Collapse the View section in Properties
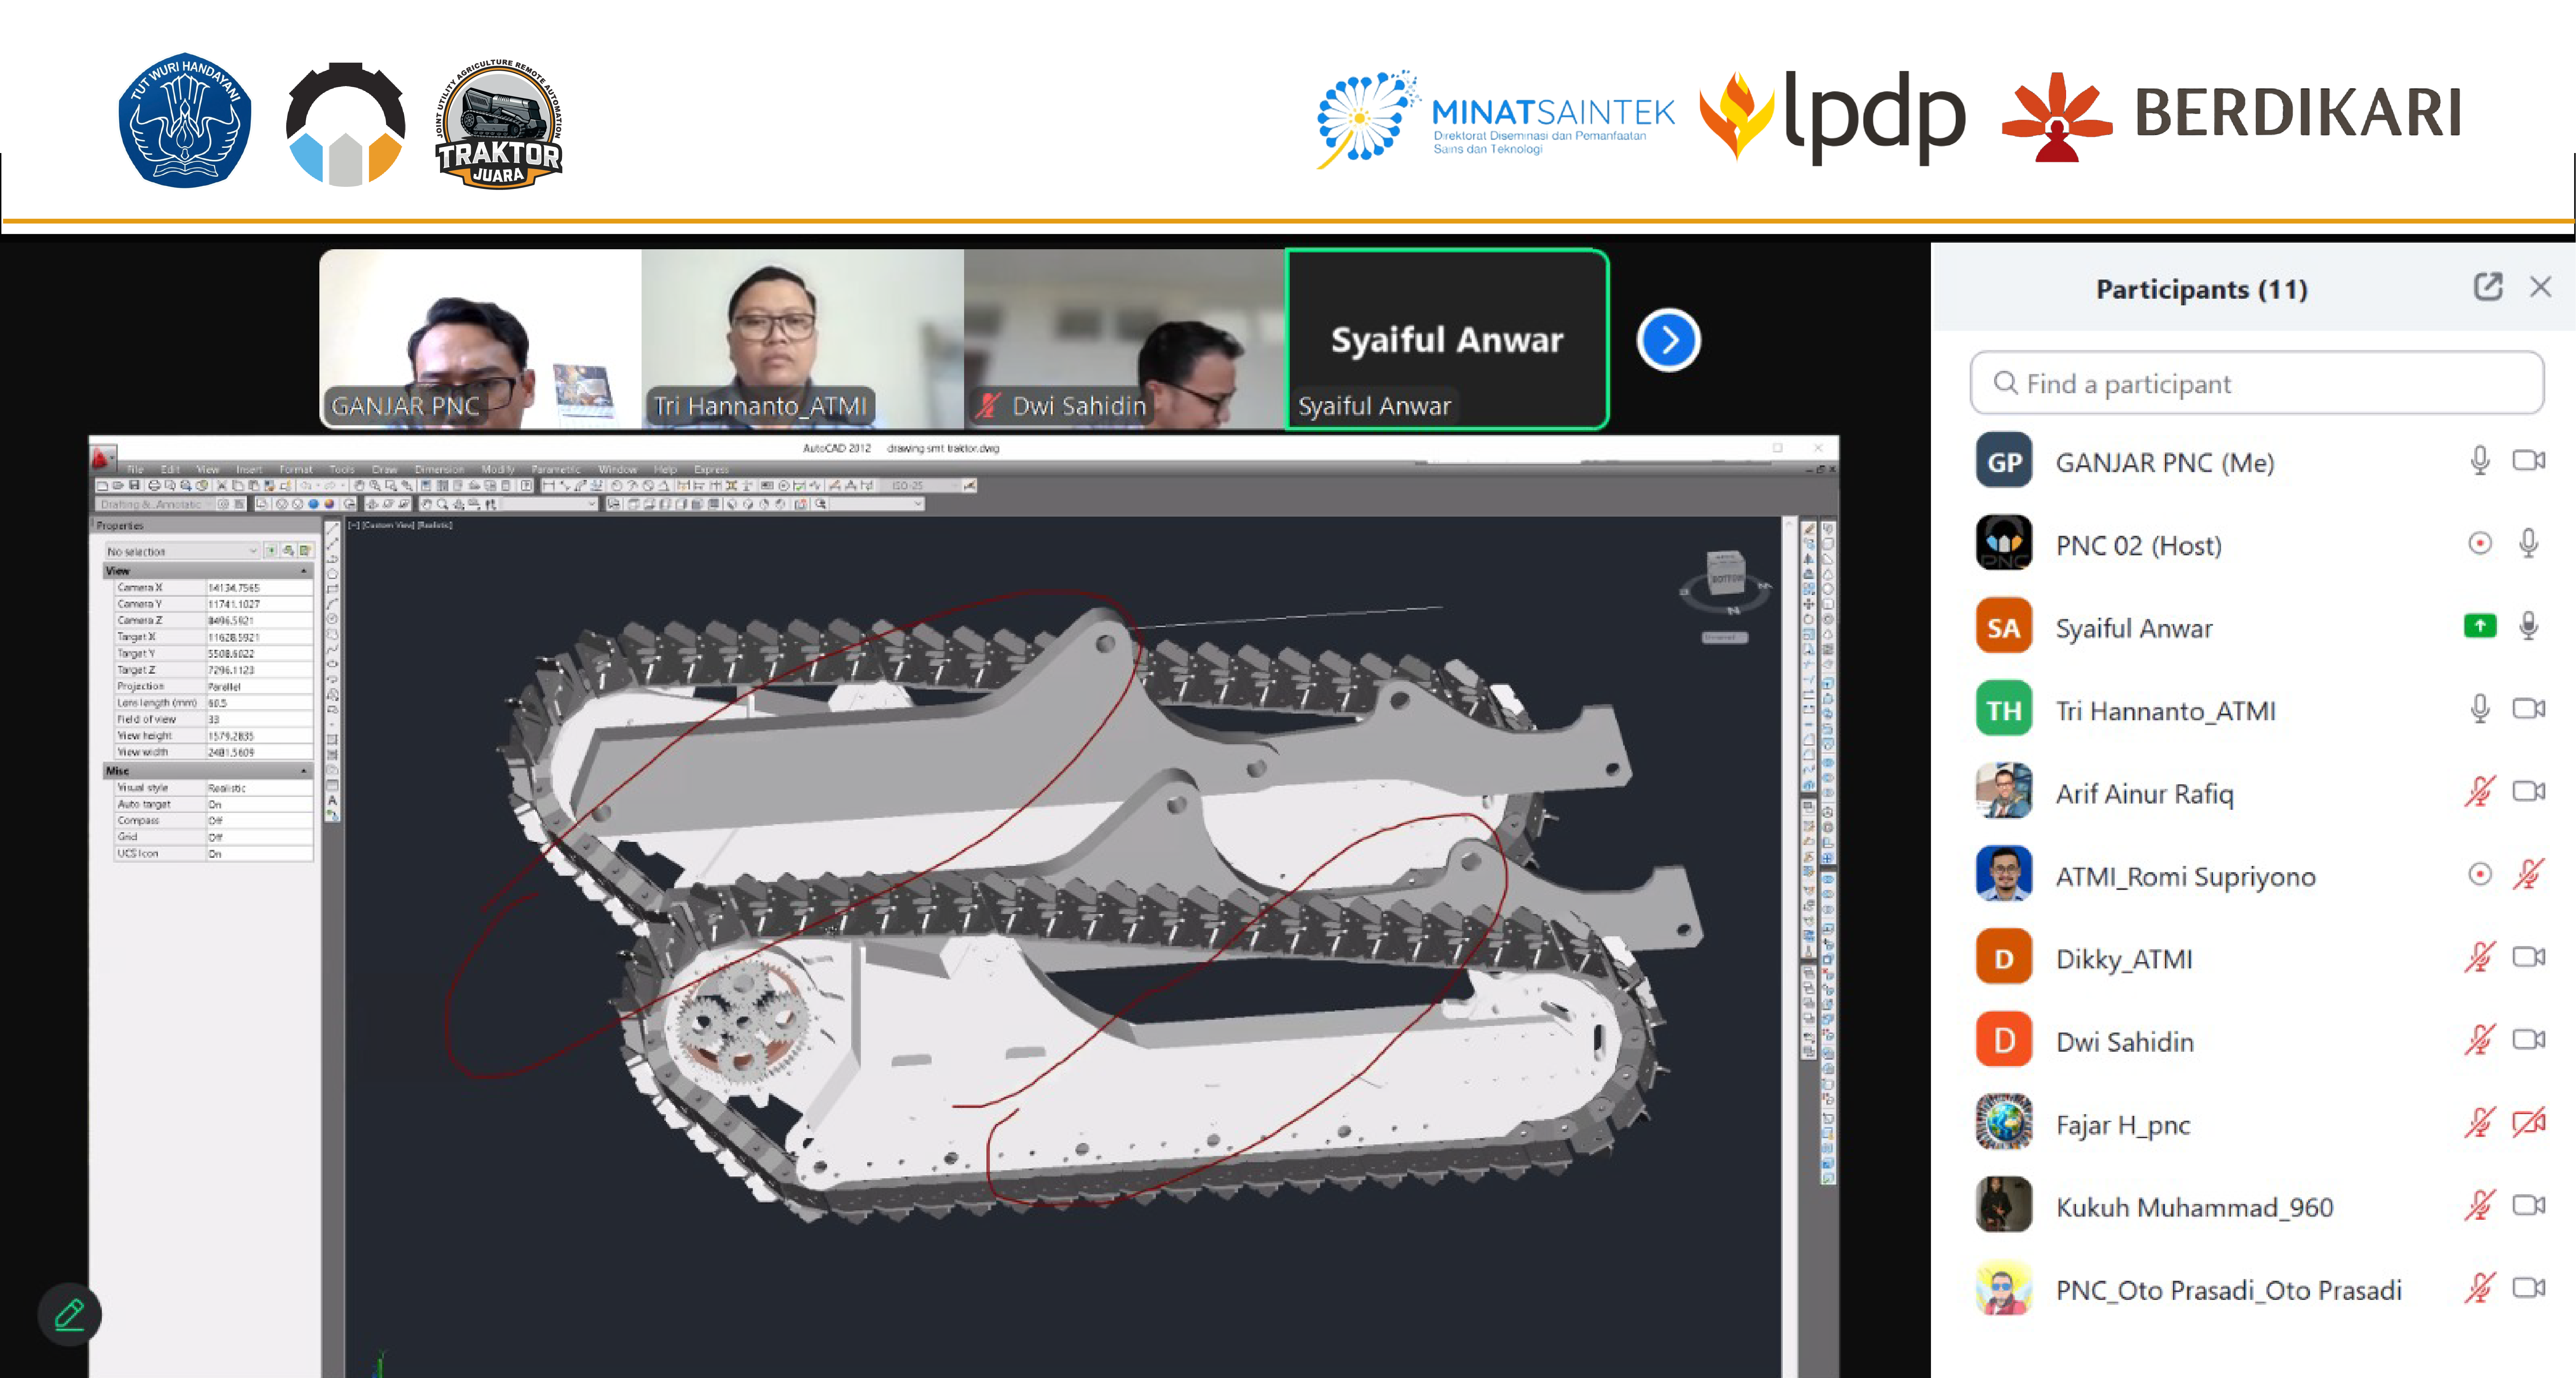 click(304, 571)
